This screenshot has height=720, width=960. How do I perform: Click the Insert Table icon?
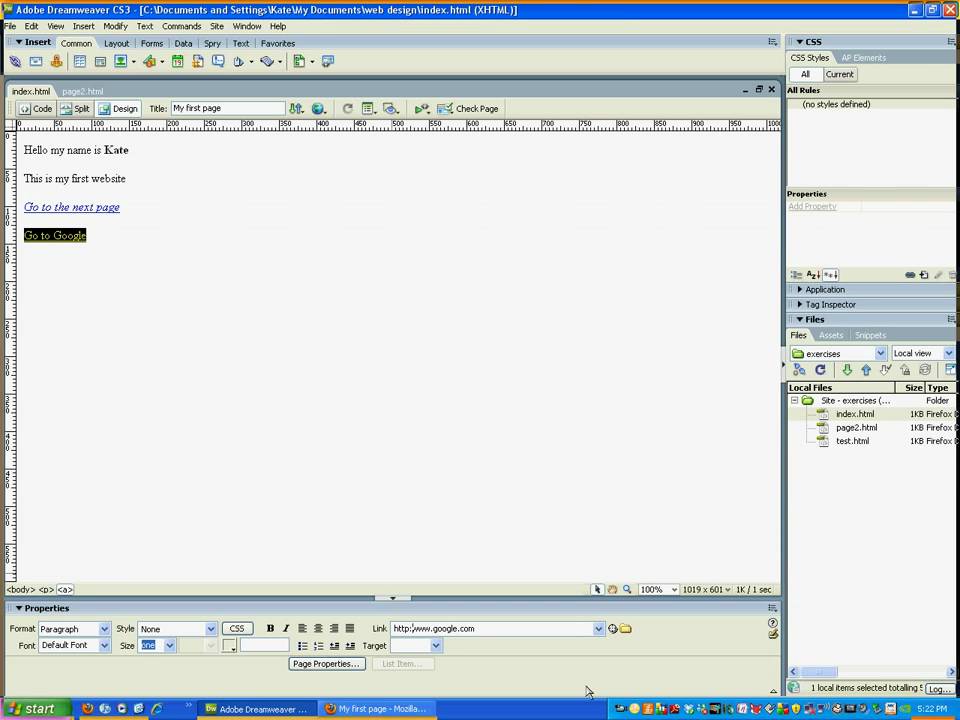80,61
